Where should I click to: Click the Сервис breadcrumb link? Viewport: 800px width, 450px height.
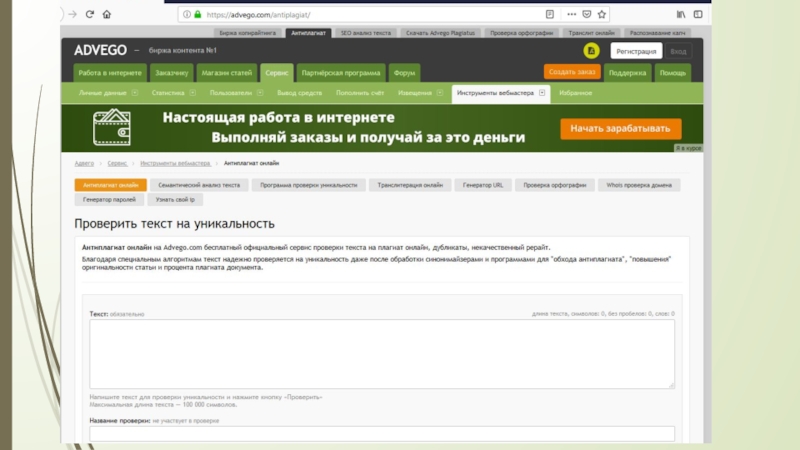click(117, 162)
